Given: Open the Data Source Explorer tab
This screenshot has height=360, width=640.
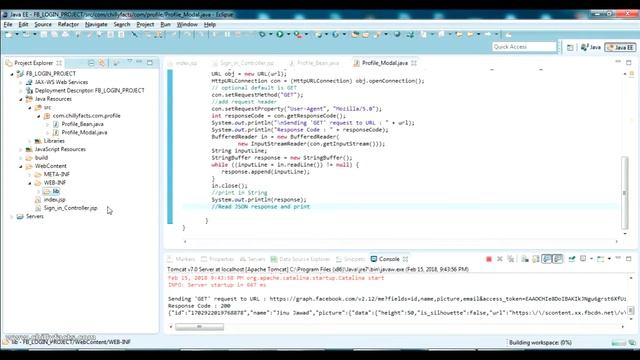Looking at the screenshot, I should coord(300,259).
